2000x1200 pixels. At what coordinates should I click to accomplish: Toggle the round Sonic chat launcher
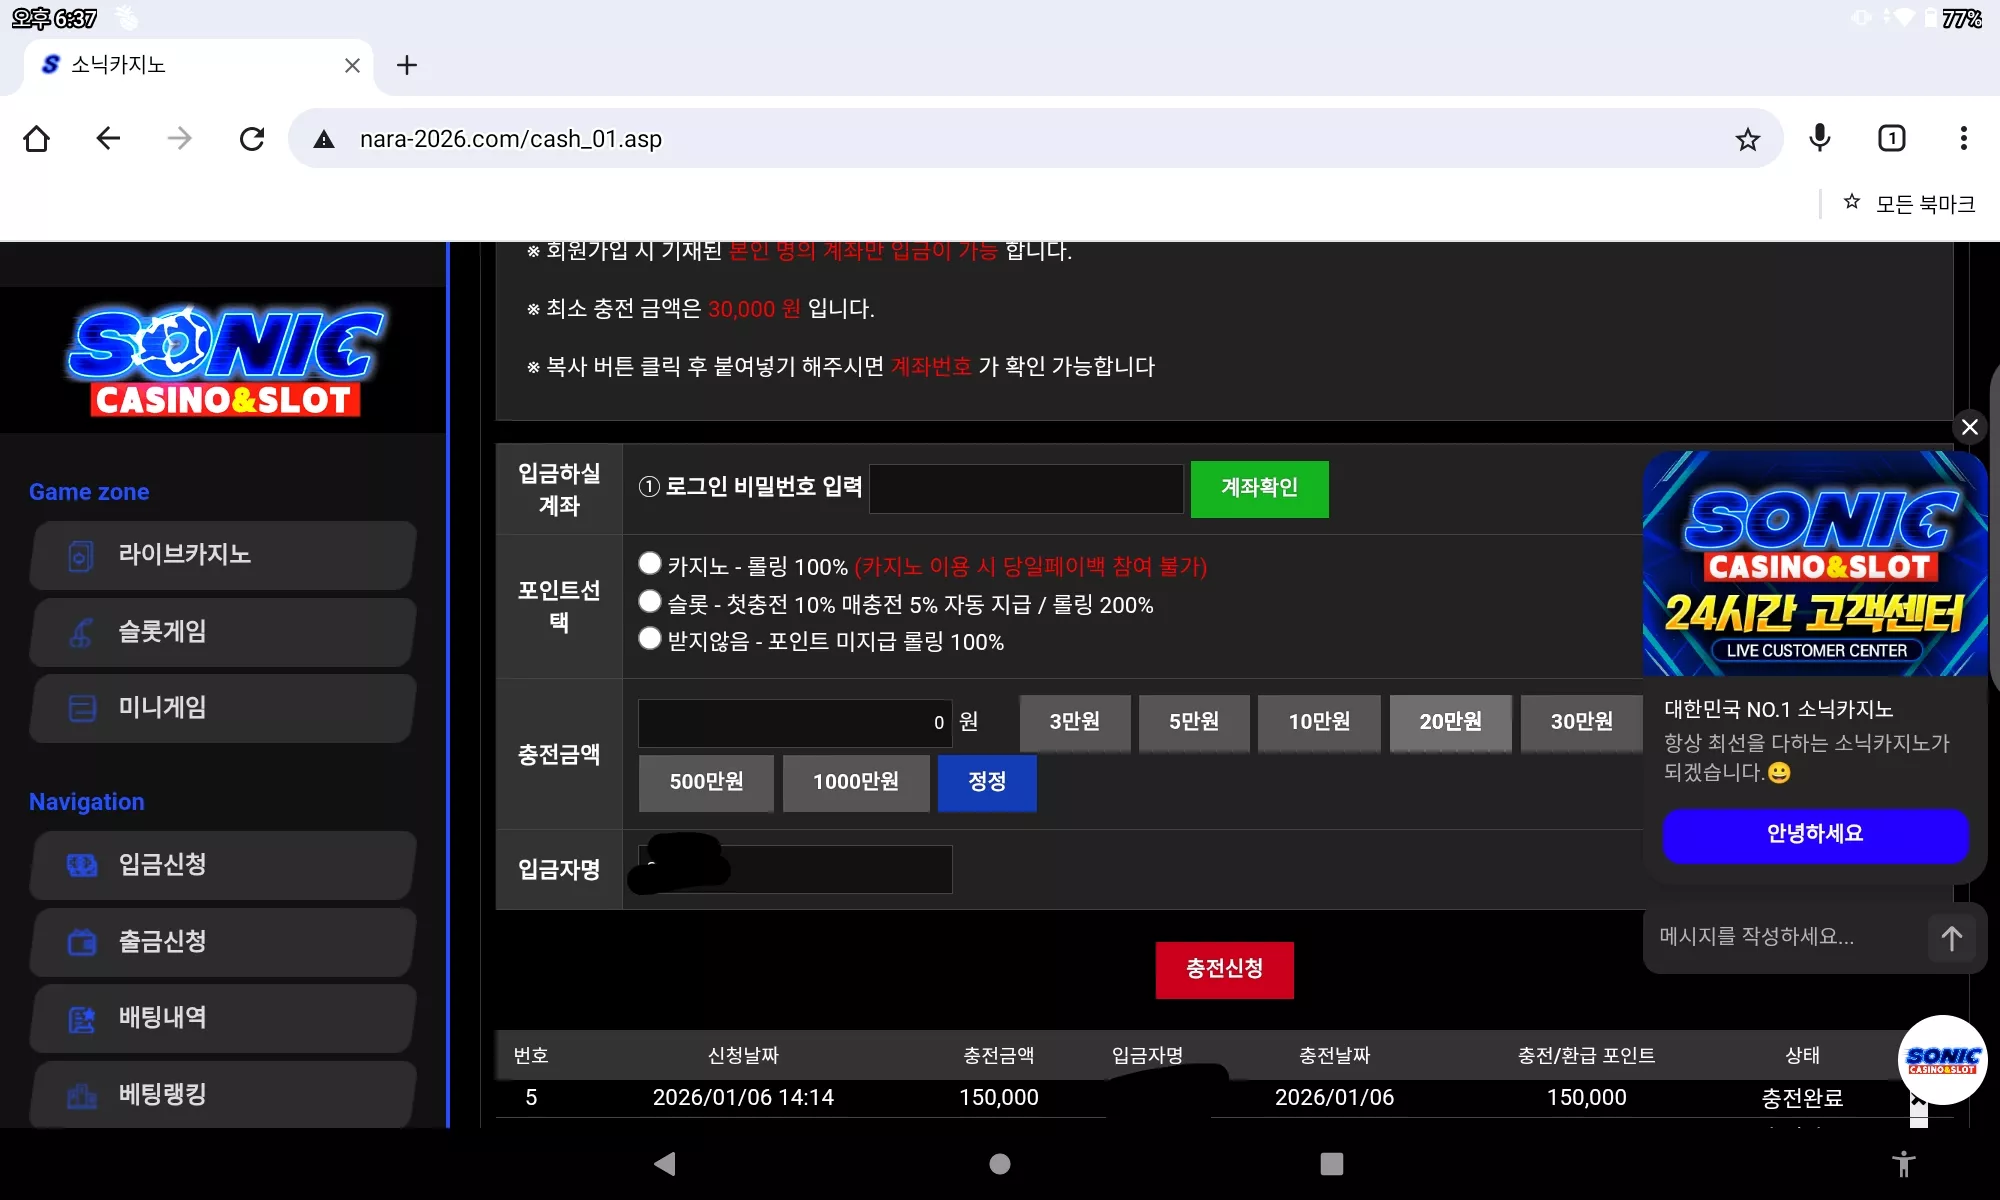(x=1943, y=1060)
